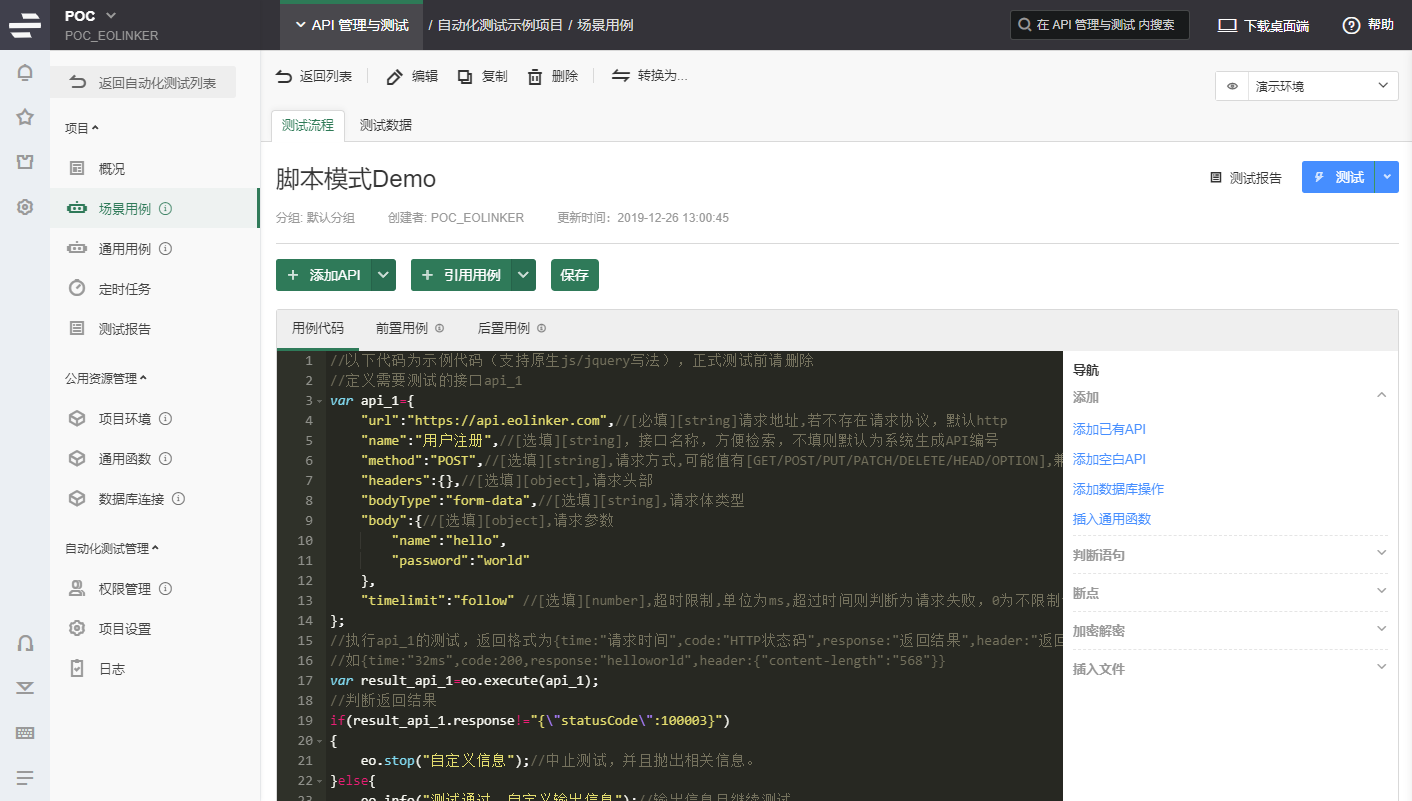Screen dimensions: 1412x801
Task: Click the green 保存 button
Action: point(574,275)
